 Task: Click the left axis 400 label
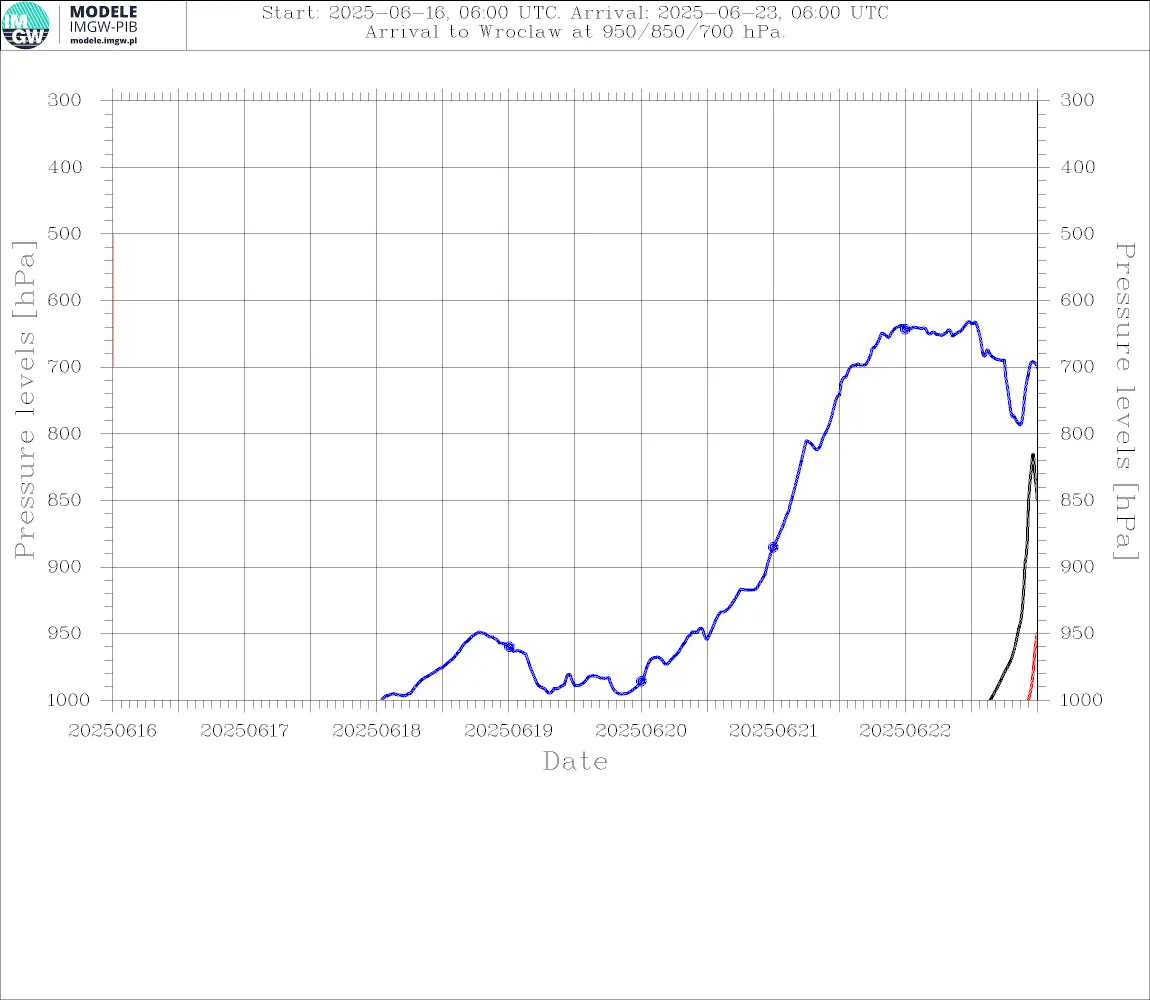(65, 167)
